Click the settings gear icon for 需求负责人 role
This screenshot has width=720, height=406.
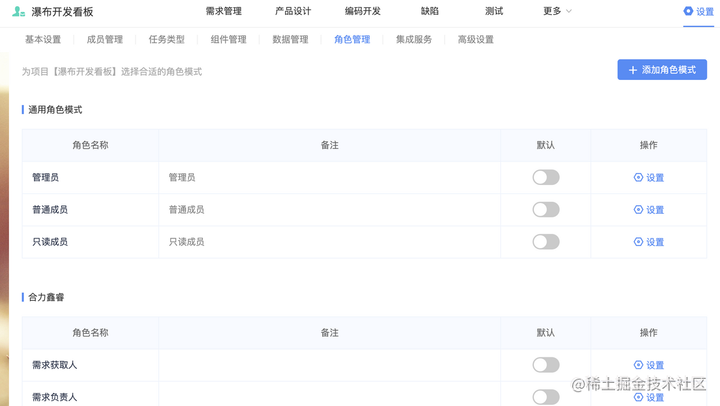click(638, 397)
